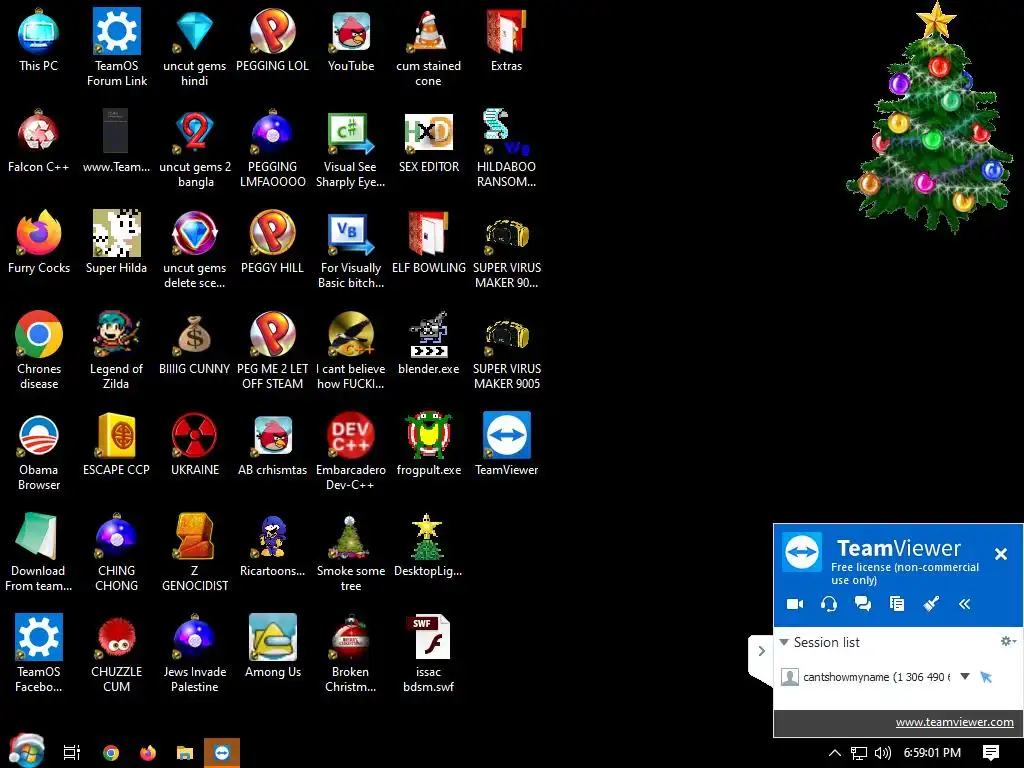Select the AB crhismtas icon

tap(272, 443)
